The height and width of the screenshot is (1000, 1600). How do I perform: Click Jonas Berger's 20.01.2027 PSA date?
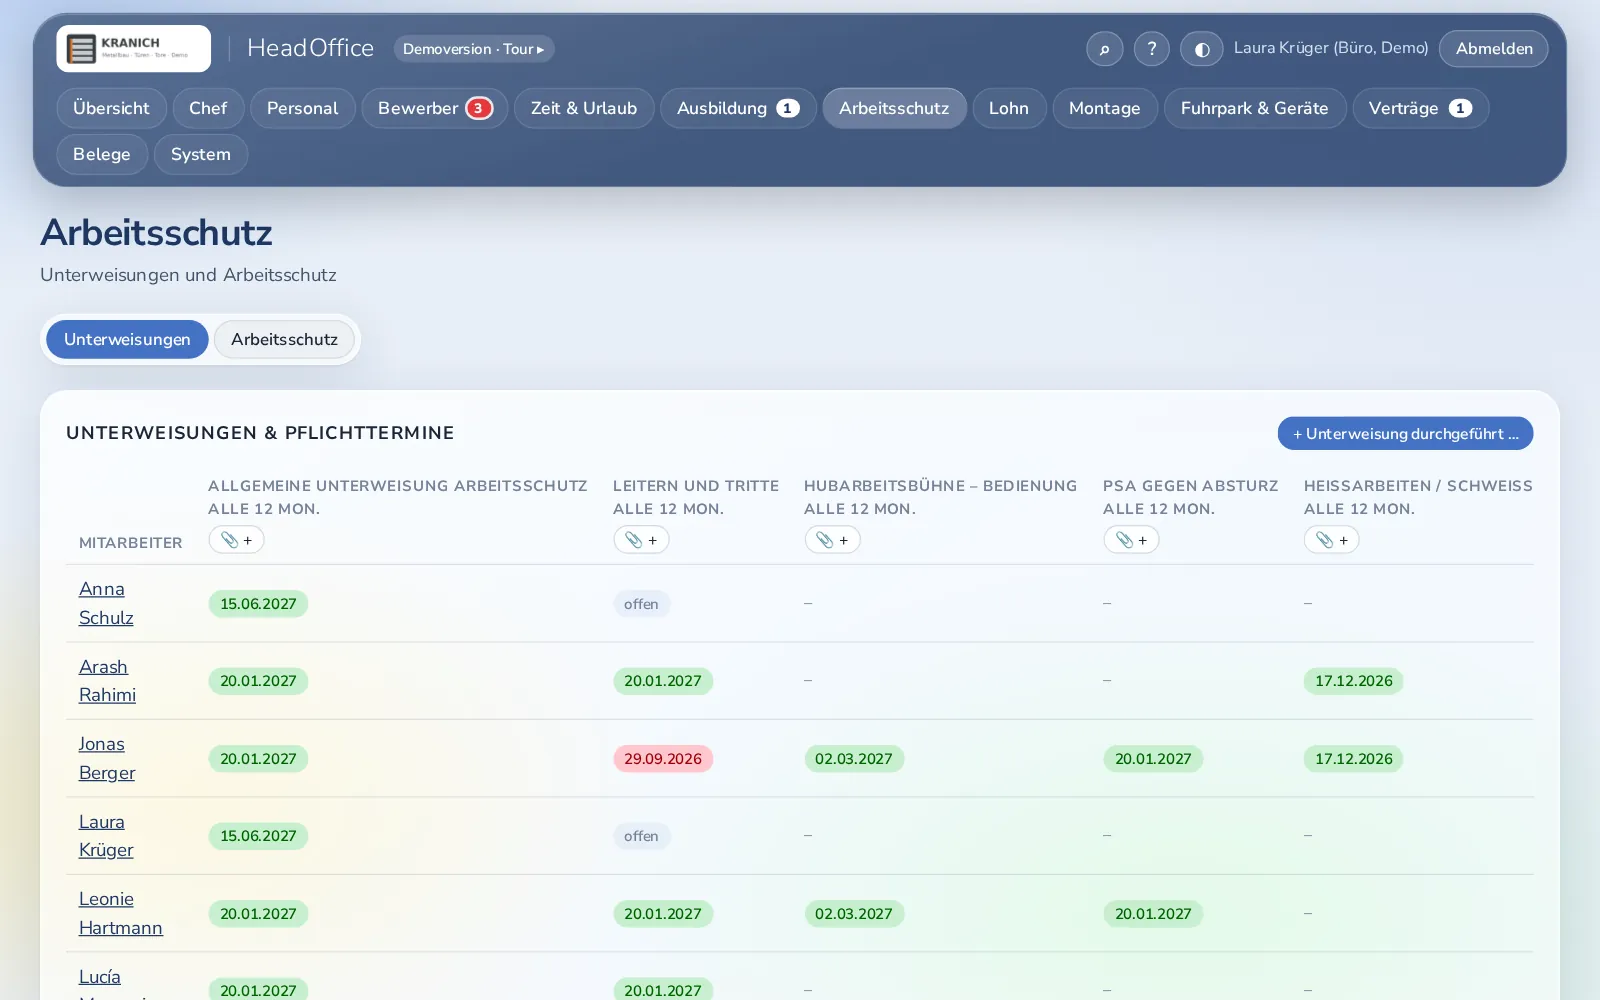point(1153,759)
